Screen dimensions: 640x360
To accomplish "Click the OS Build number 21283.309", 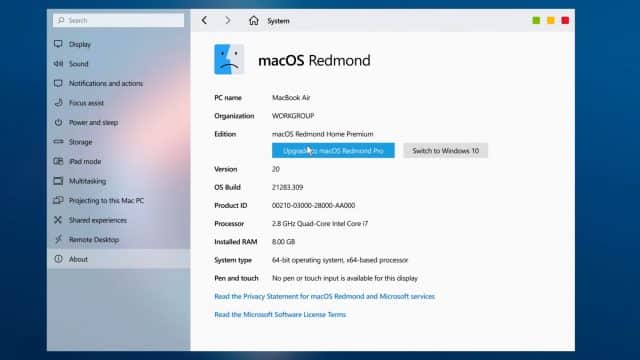I will coord(287,187).
